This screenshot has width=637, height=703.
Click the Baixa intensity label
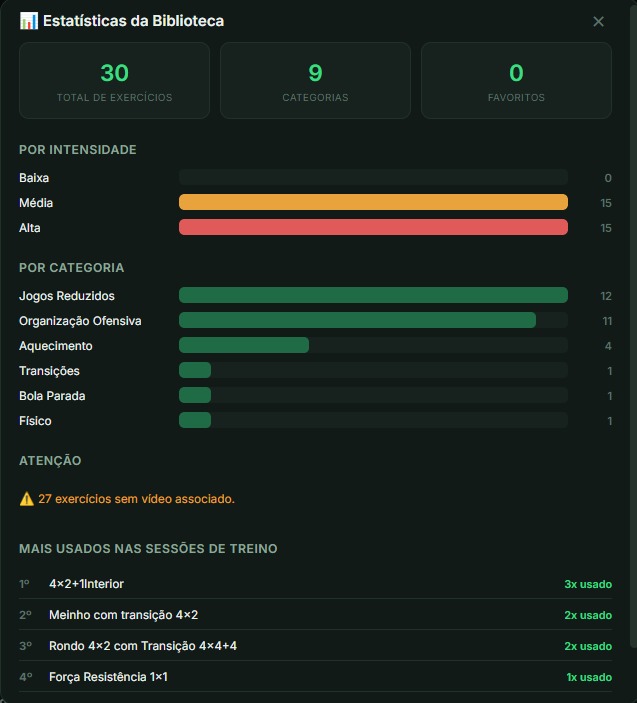pyautogui.click(x=34, y=178)
